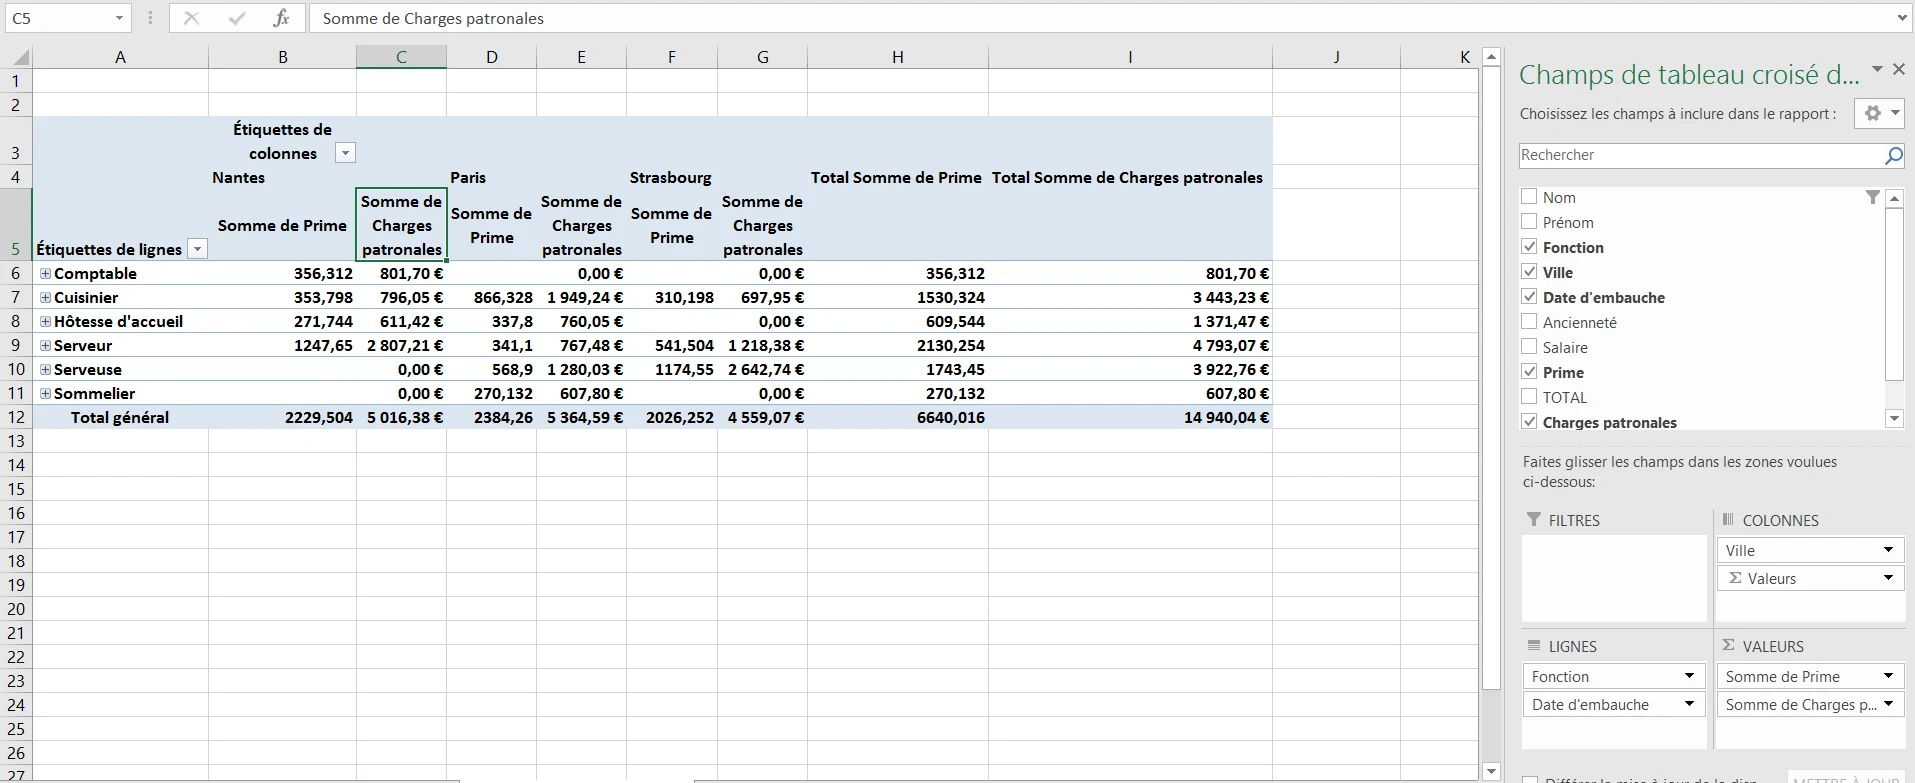
Task: Open Somme de Prime dropdown in VALEURS
Action: click(1888, 676)
